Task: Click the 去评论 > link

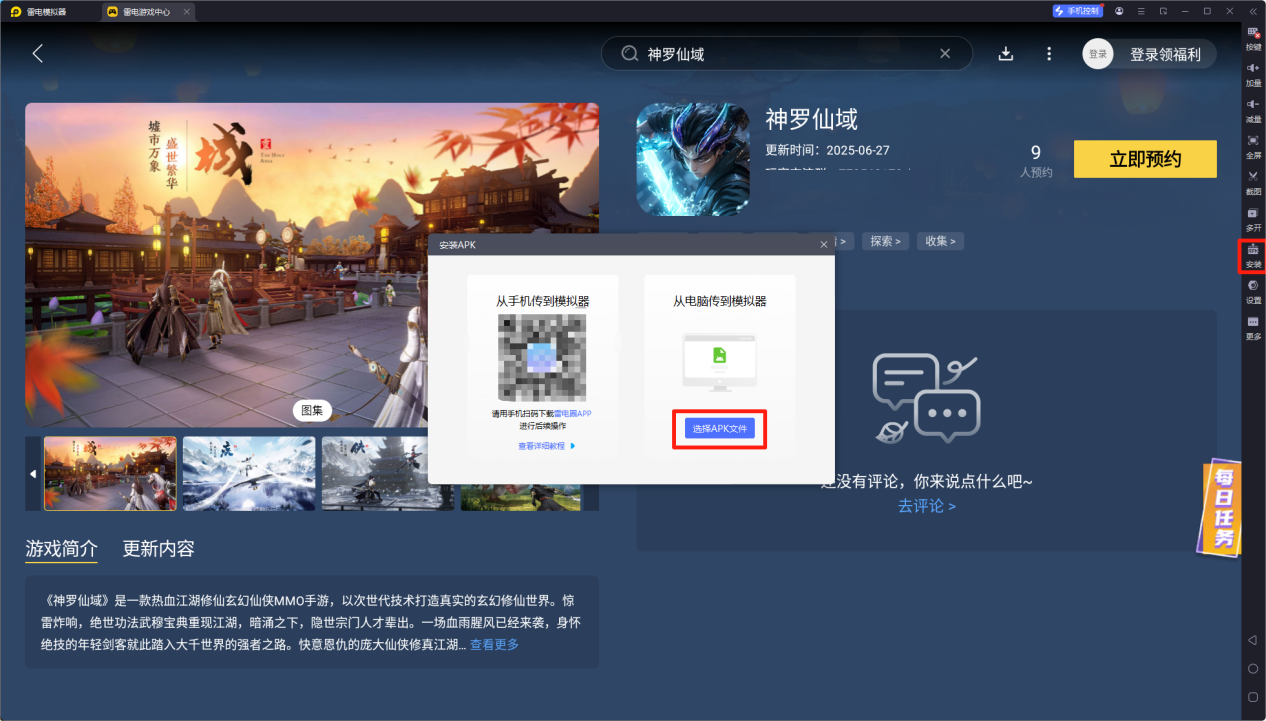Action: coord(926,506)
